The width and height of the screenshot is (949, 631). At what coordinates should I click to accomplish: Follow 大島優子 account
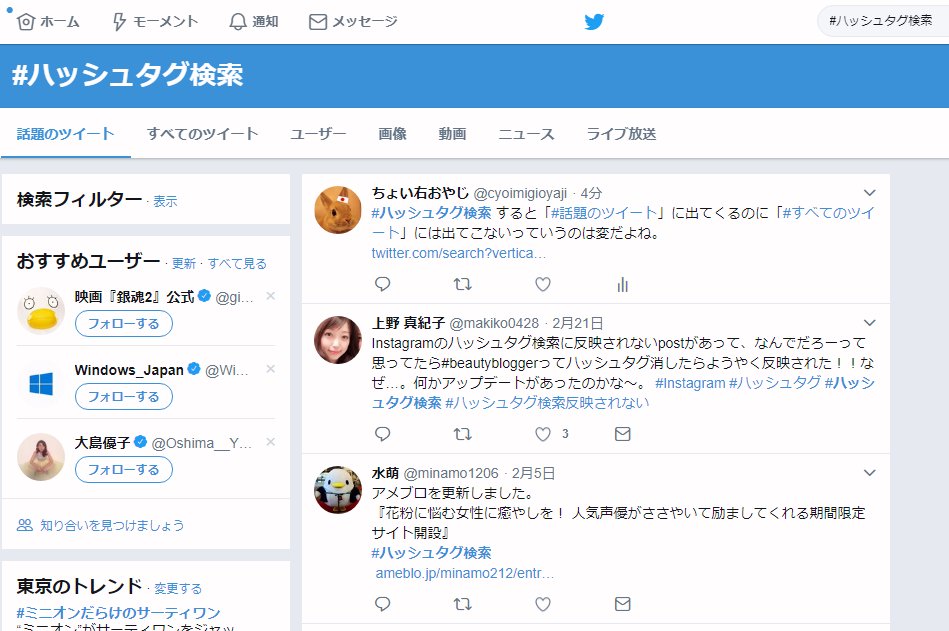pos(123,470)
